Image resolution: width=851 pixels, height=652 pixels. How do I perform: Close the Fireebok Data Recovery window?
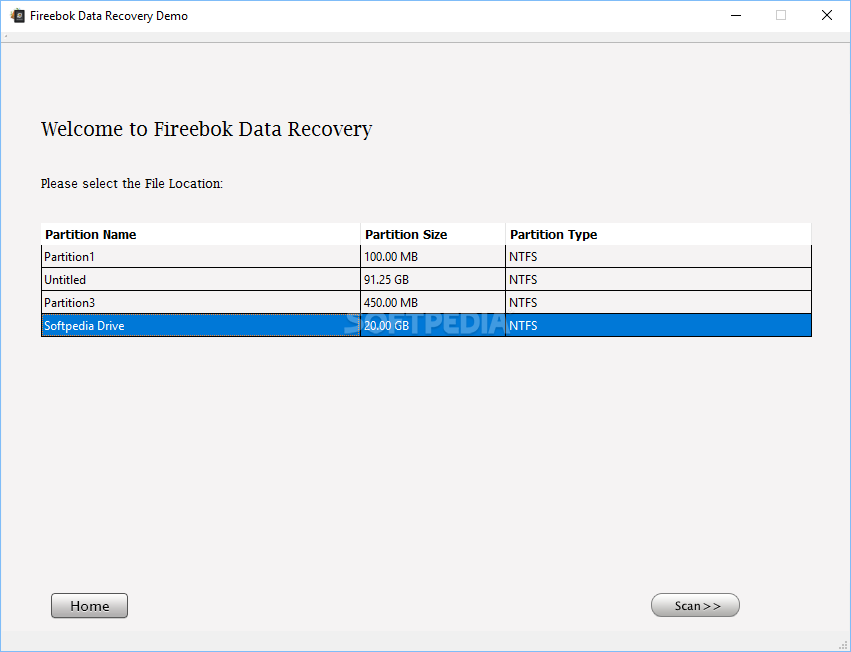(x=827, y=15)
